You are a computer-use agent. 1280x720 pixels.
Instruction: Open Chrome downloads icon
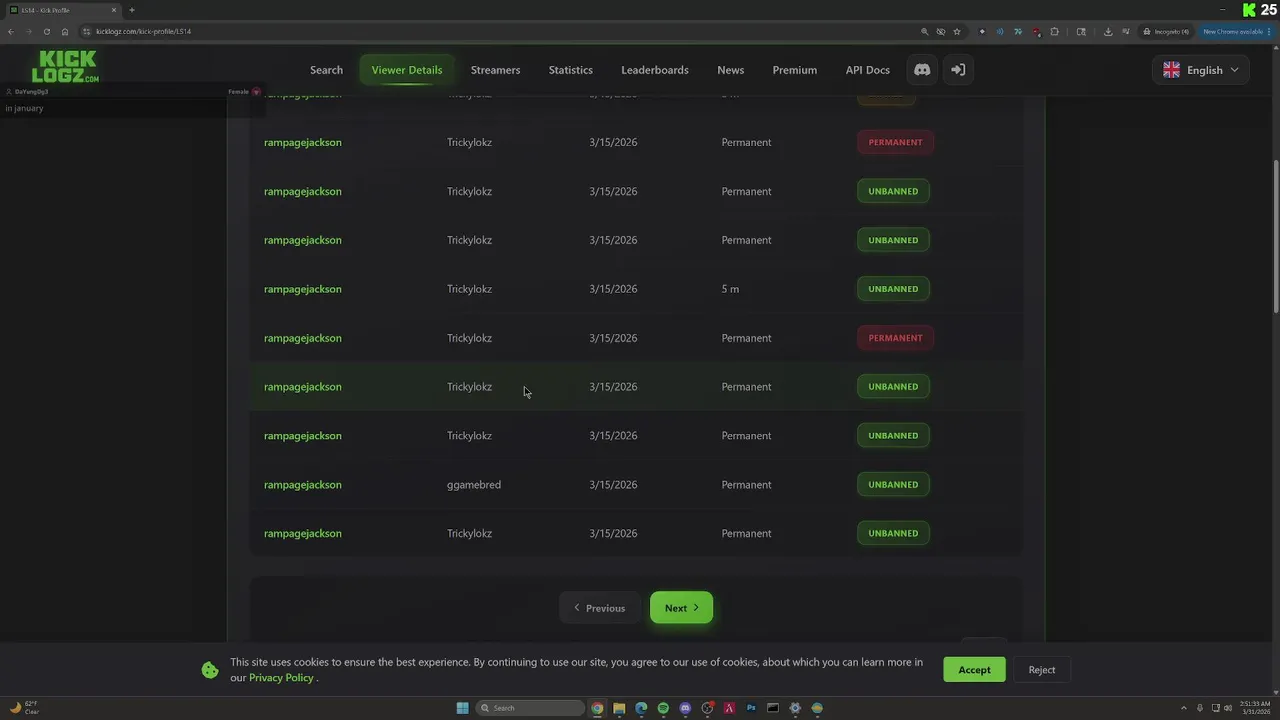[1108, 31]
